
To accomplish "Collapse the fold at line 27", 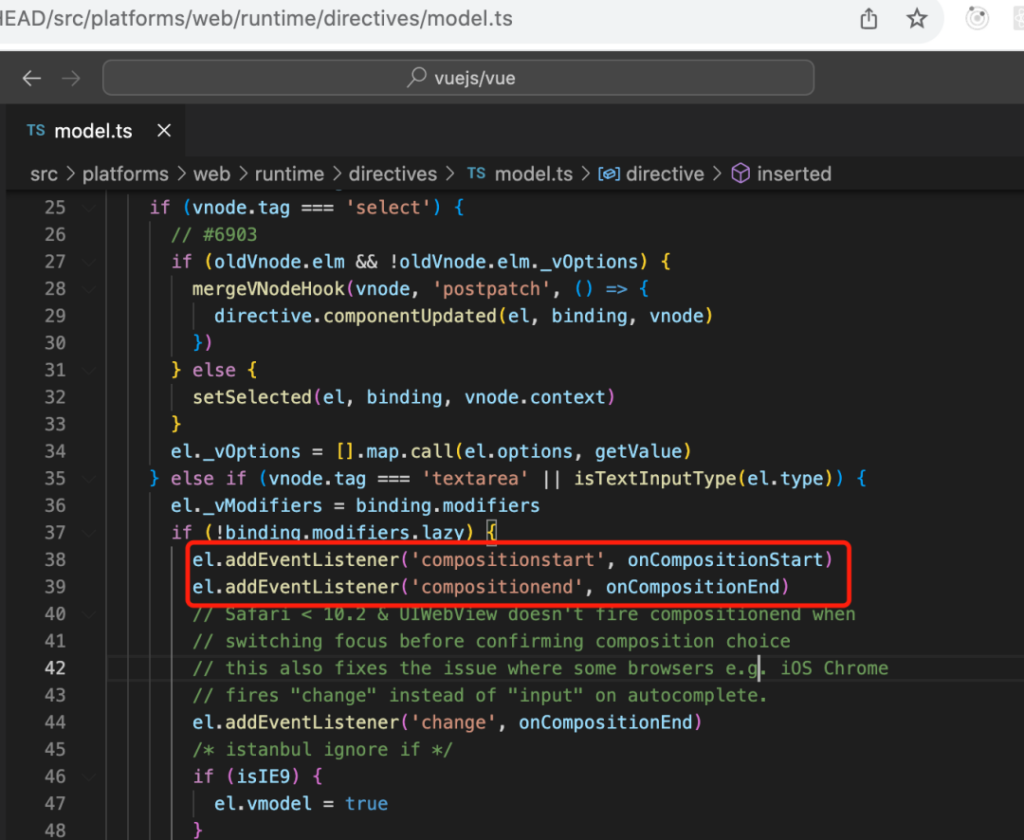I will click(x=89, y=262).
